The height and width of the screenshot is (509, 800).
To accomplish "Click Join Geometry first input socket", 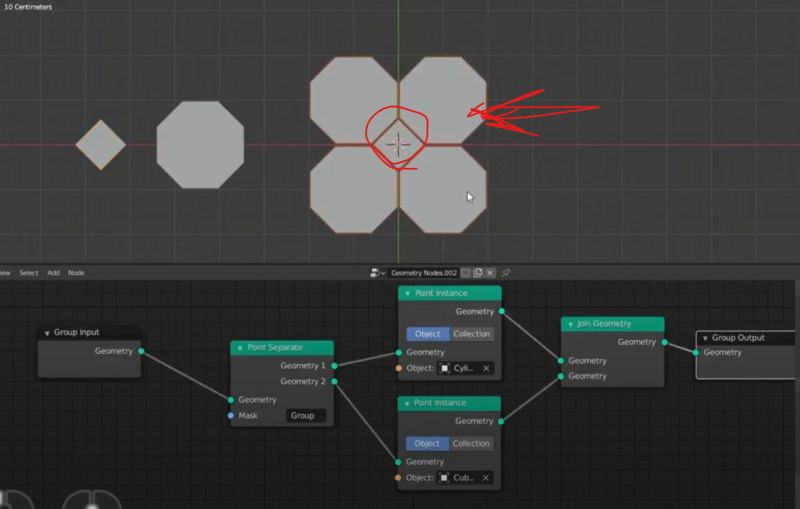I will pos(561,361).
